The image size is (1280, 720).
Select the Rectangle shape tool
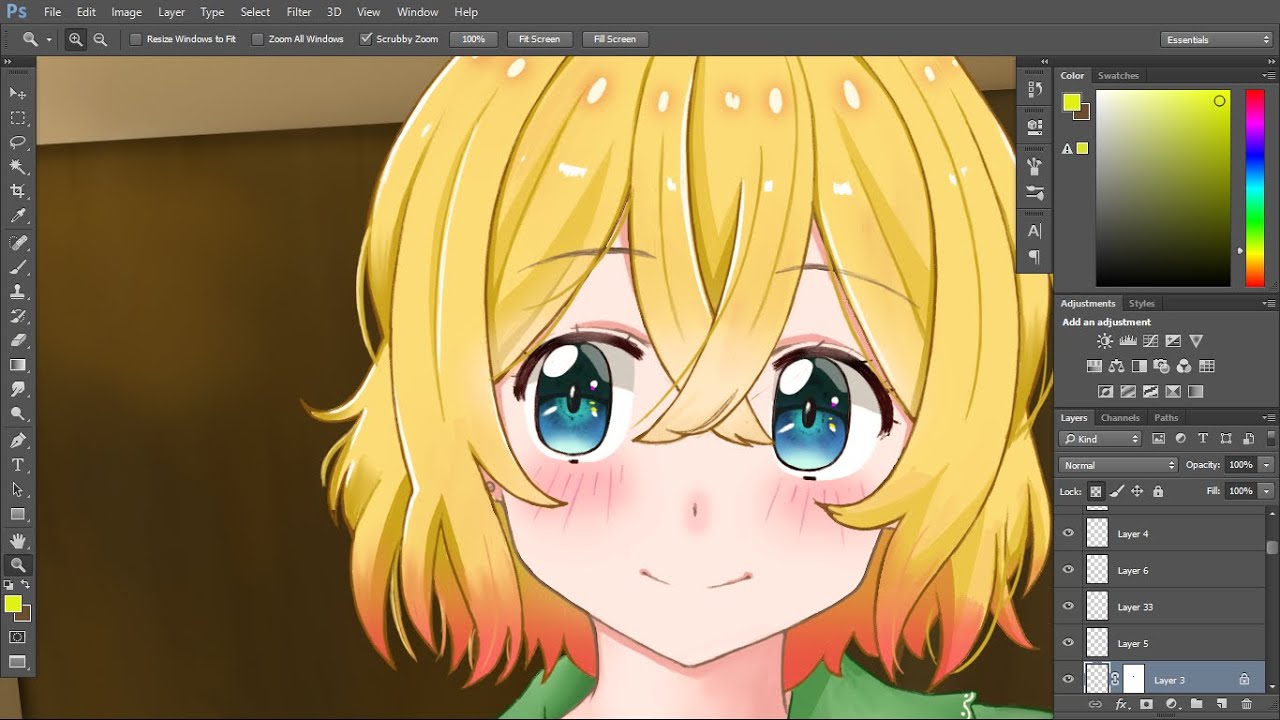18,514
